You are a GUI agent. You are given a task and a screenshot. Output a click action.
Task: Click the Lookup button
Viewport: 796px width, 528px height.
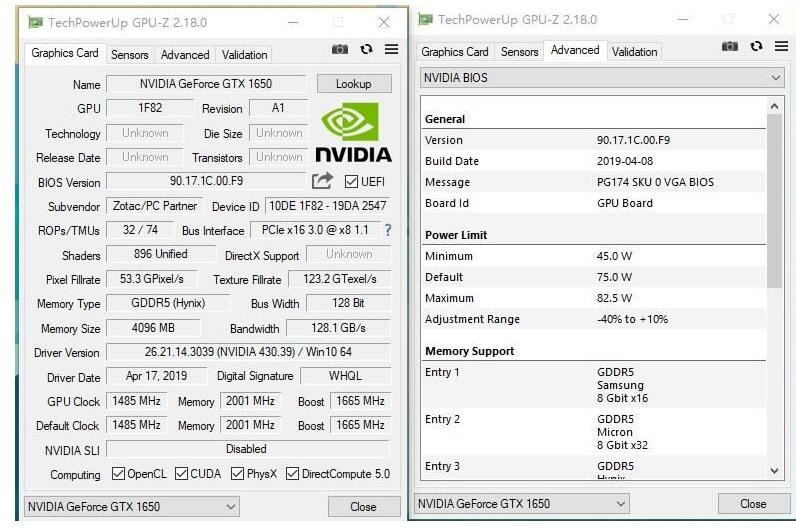[x=354, y=84]
